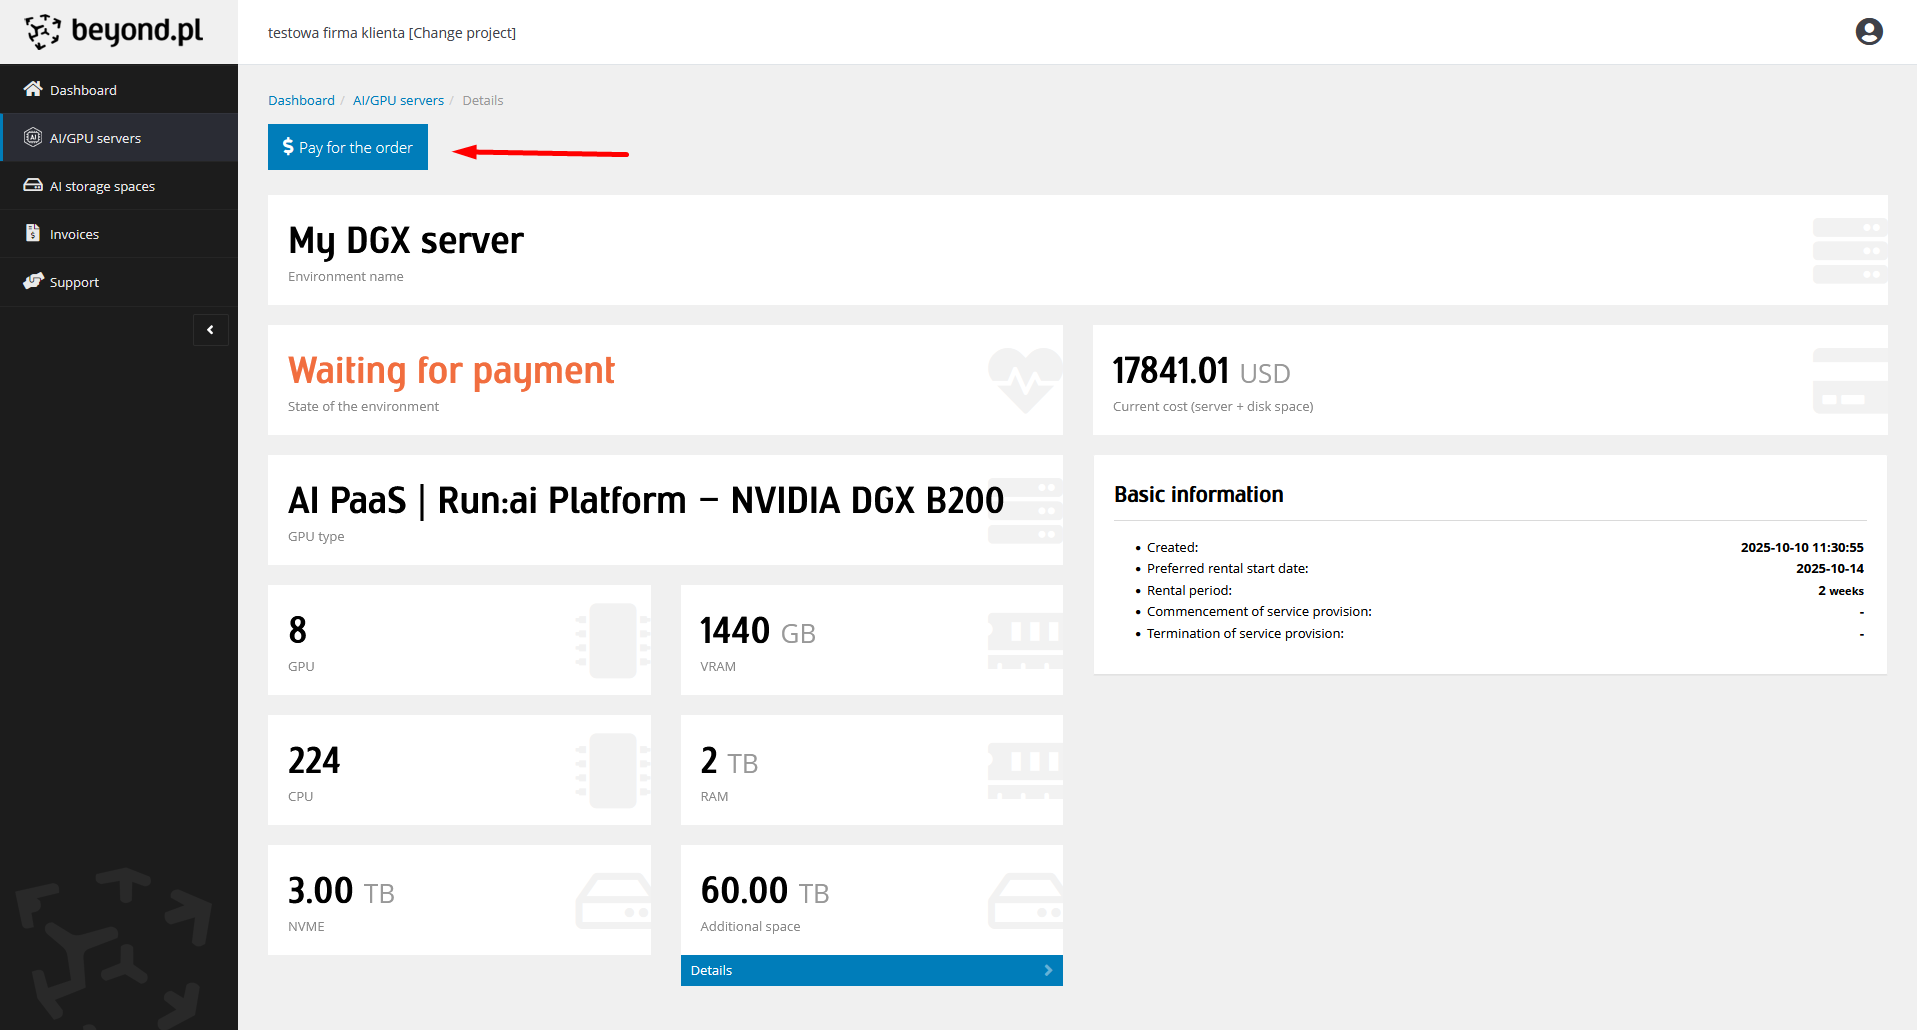The image size is (1917, 1030).
Task: Click the Dashboard home icon in sidebar
Action: click(x=33, y=89)
